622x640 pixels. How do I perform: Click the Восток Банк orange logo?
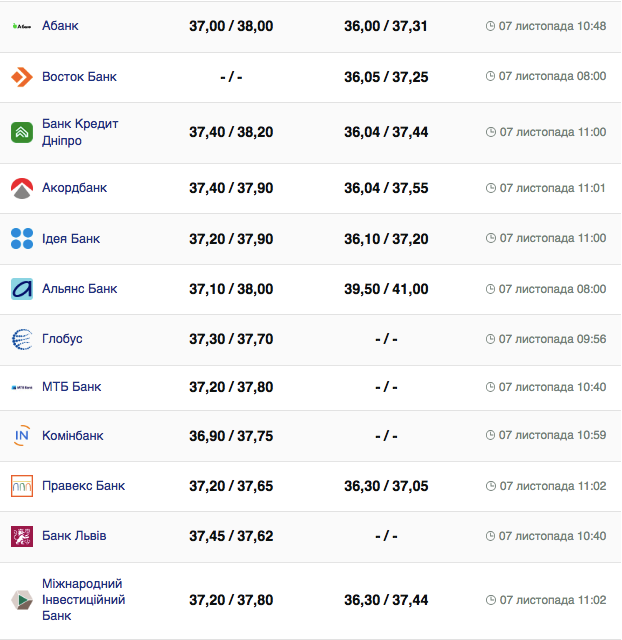(22, 77)
